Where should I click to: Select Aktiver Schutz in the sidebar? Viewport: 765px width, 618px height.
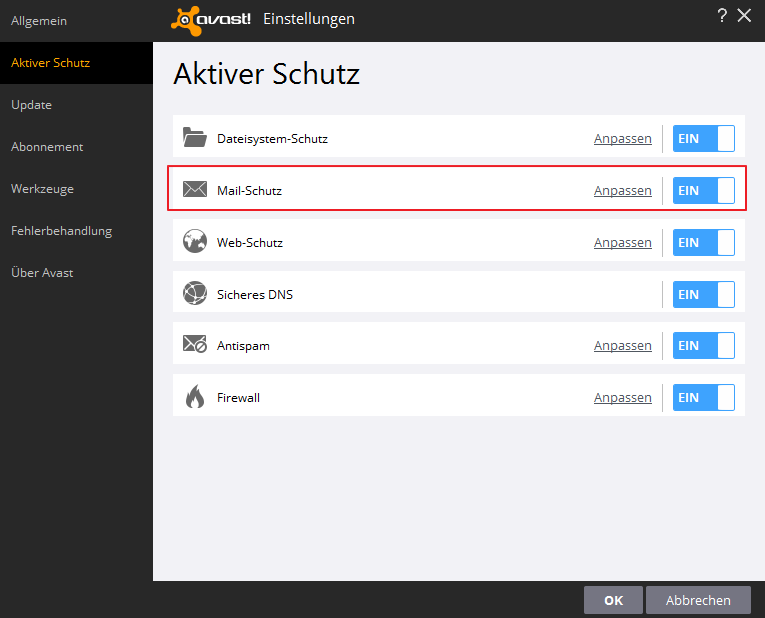[x=76, y=63]
